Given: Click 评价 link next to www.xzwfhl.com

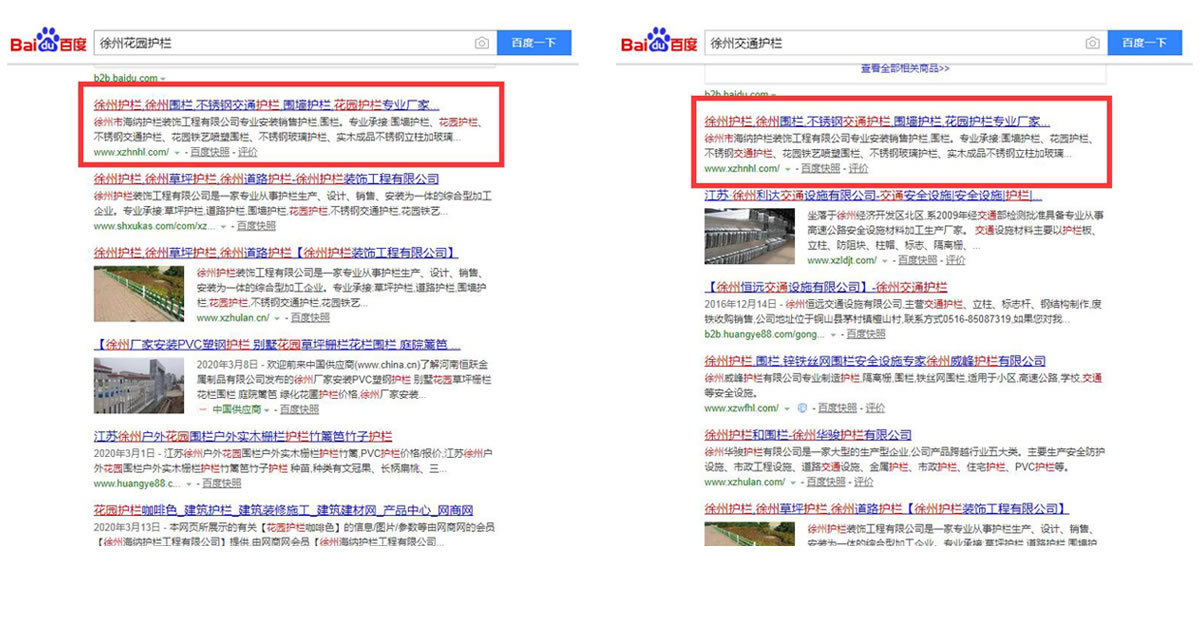Looking at the screenshot, I should pyautogui.click(x=875, y=408).
